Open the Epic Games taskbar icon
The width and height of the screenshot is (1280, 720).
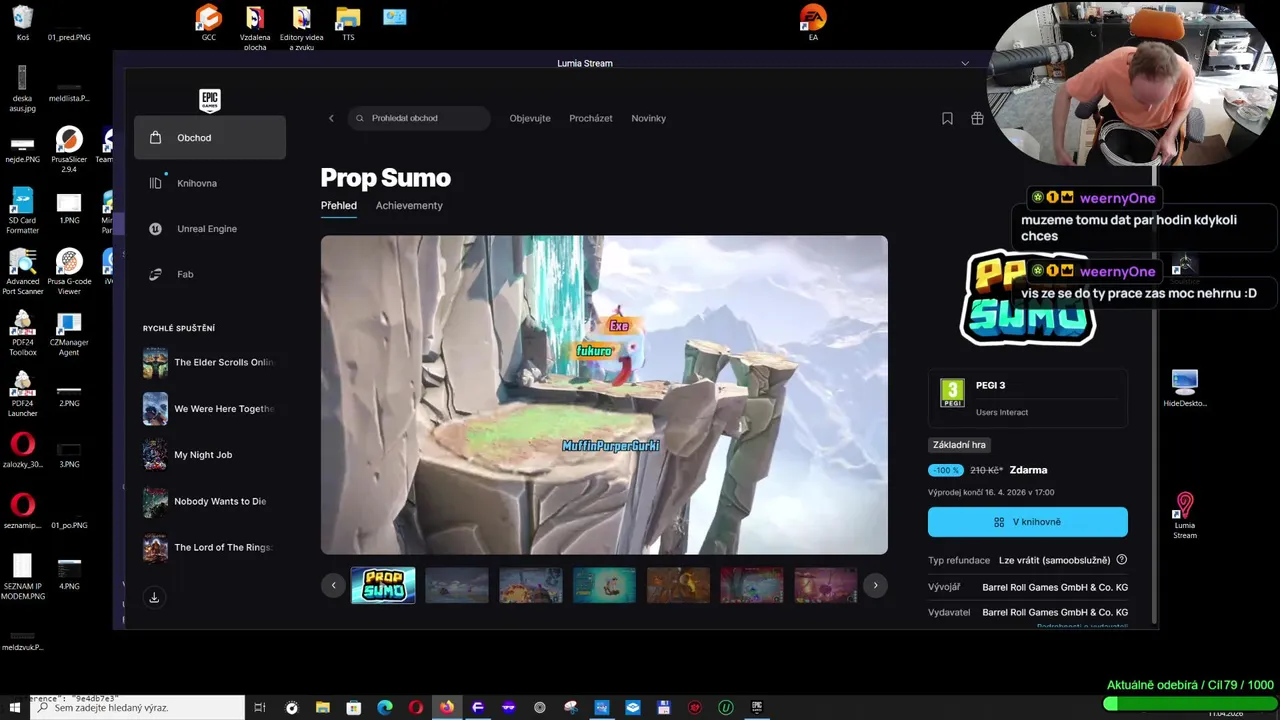[x=756, y=707]
